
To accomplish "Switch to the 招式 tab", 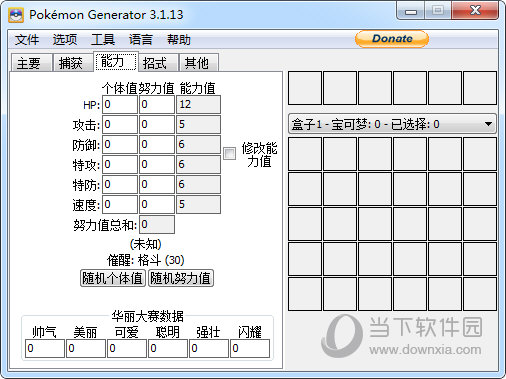I will [158, 63].
